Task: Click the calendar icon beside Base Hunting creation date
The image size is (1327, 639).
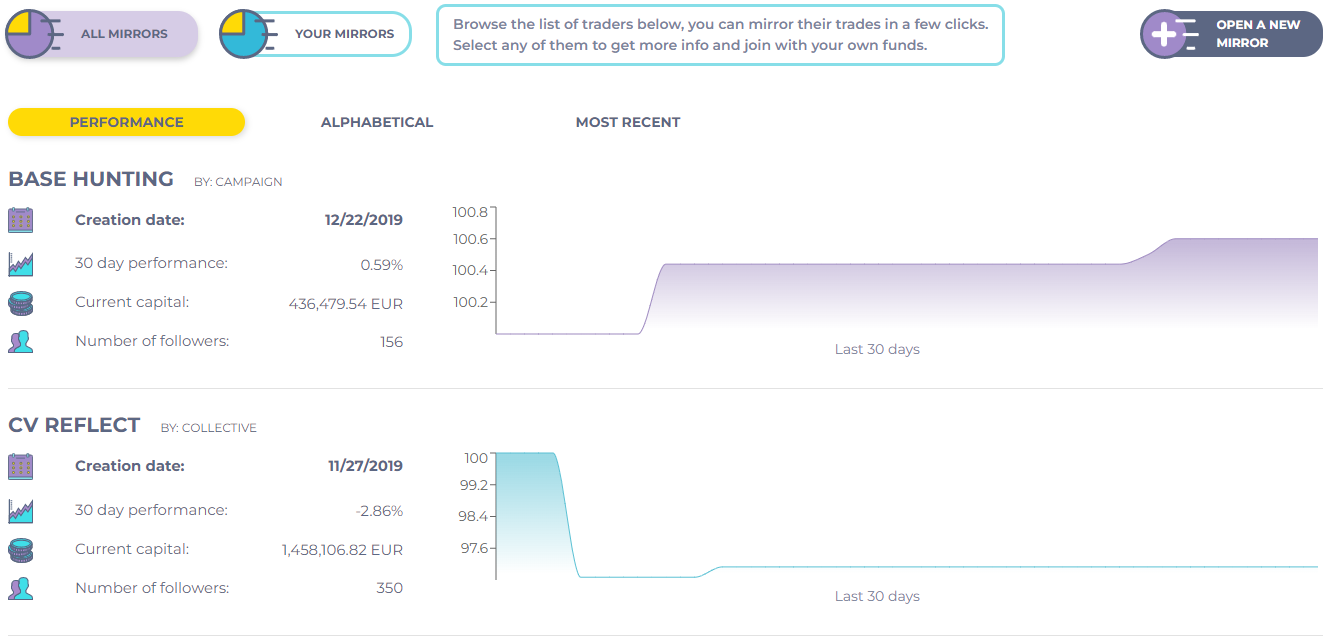Action: pyautogui.click(x=20, y=219)
